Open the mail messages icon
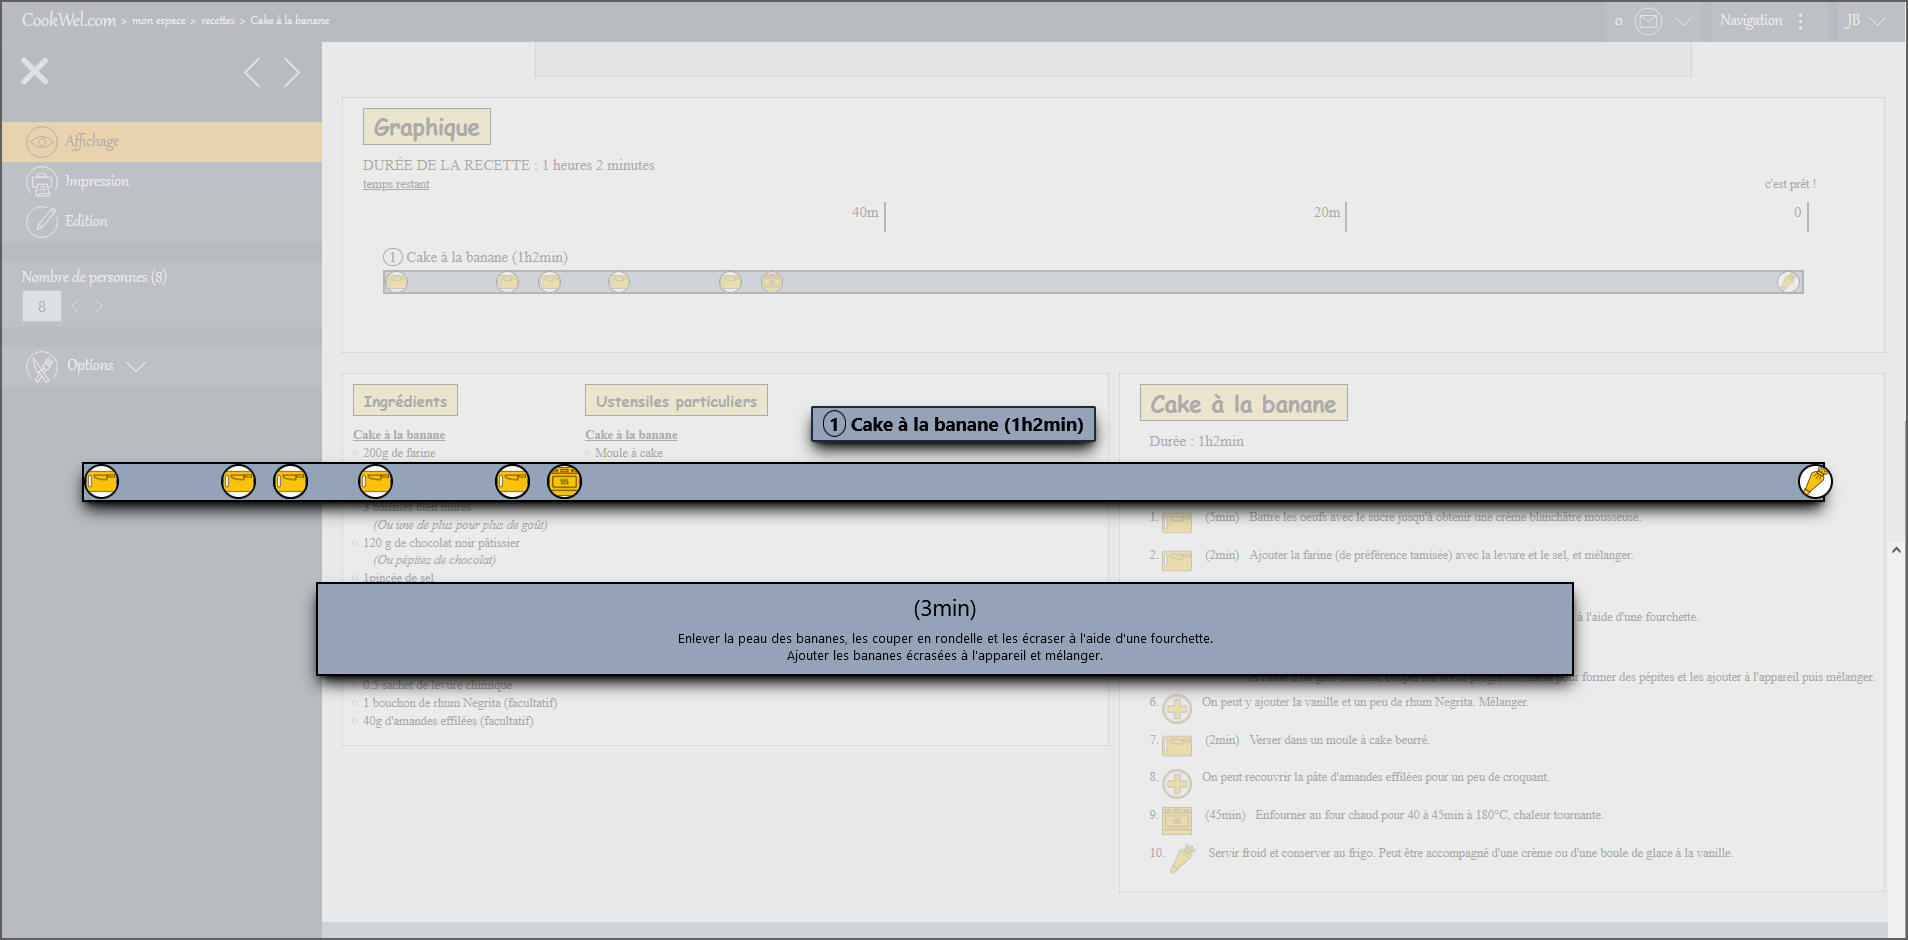The height and width of the screenshot is (940, 1908). click(1648, 21)
